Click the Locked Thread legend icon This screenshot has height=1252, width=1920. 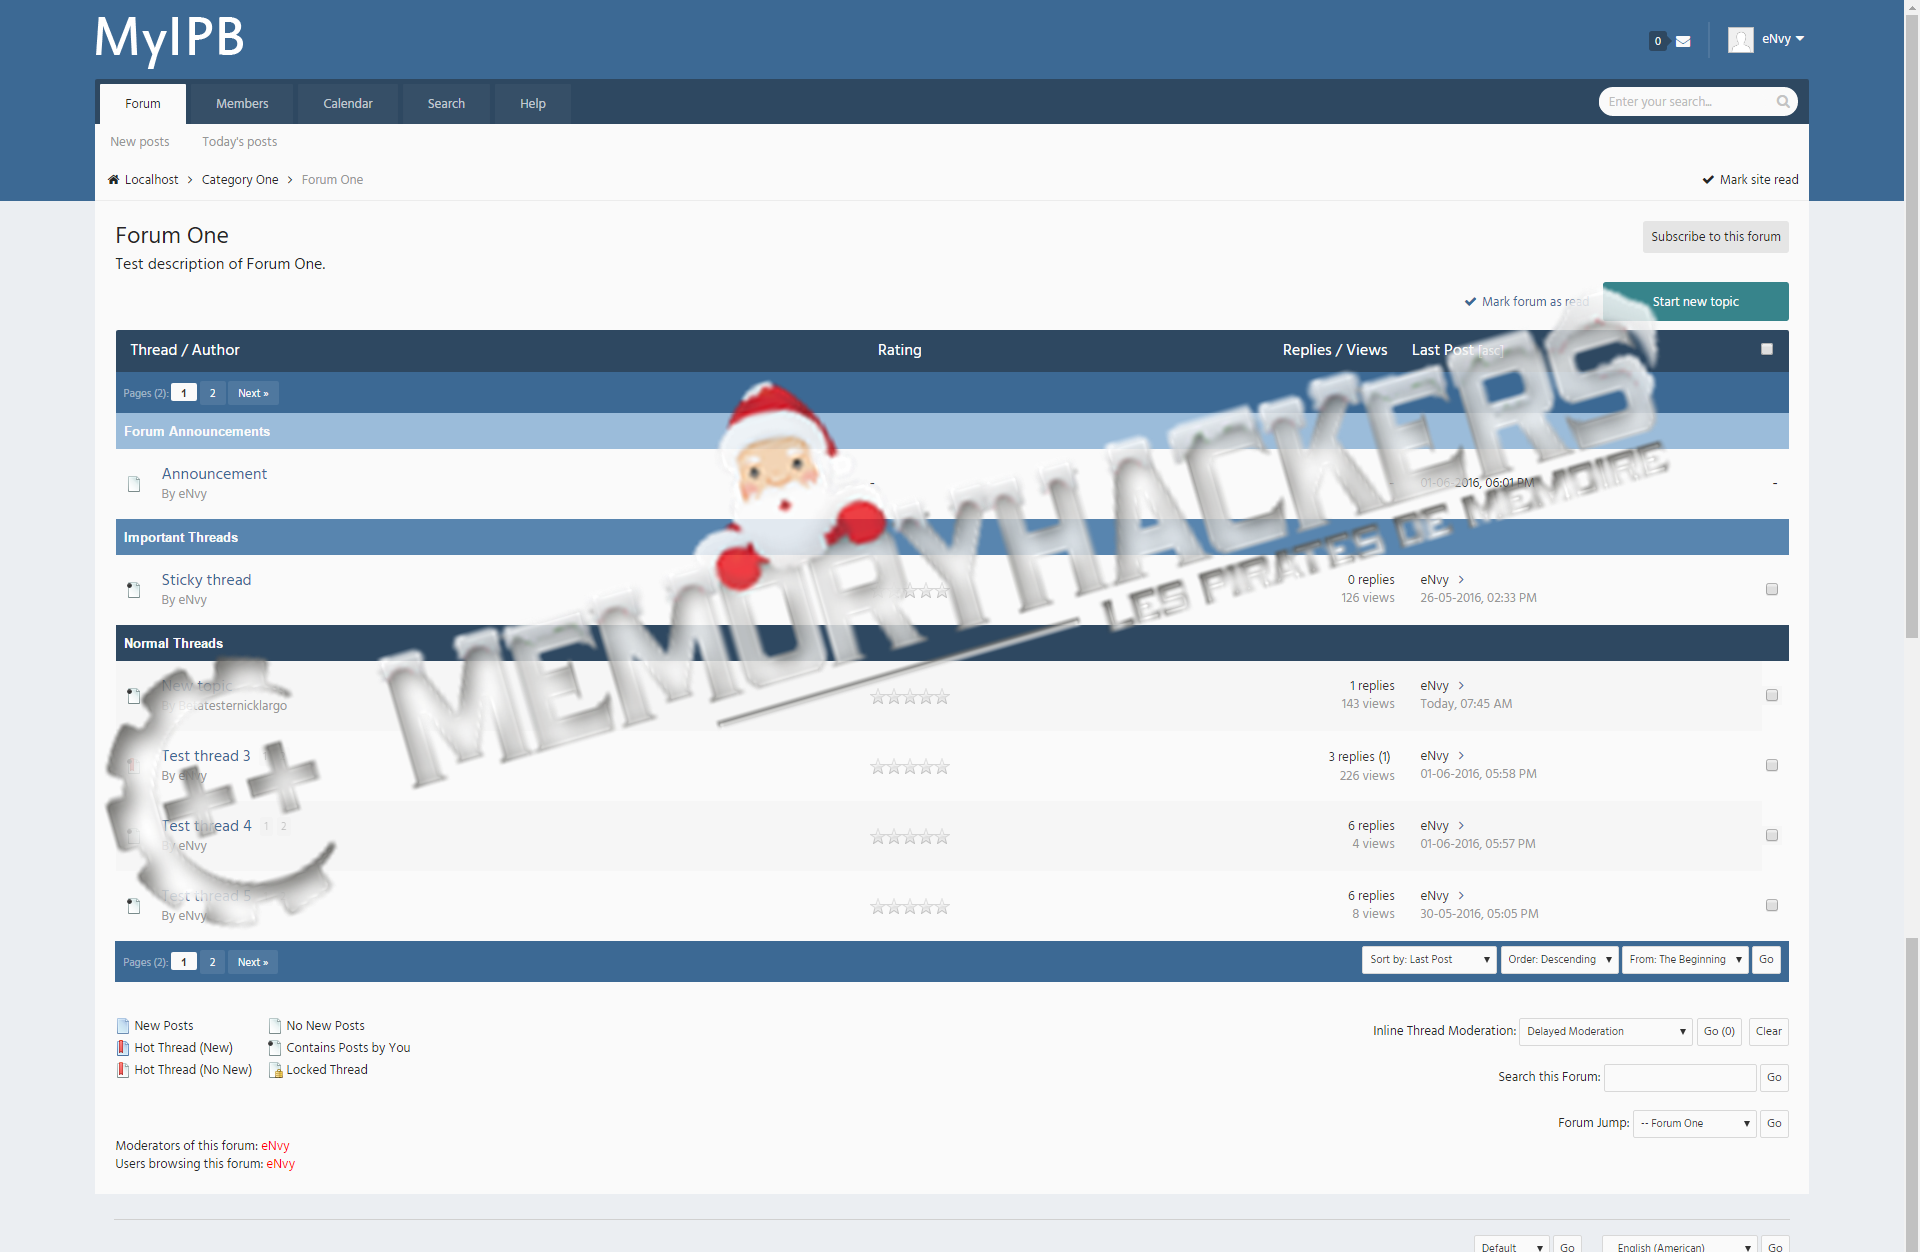pyautogui.click(x=275, y=1070)
